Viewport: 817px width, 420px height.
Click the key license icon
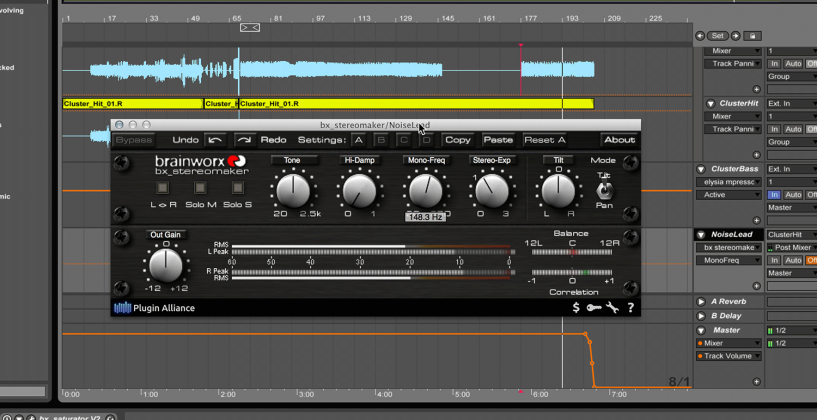click(594, 308)
